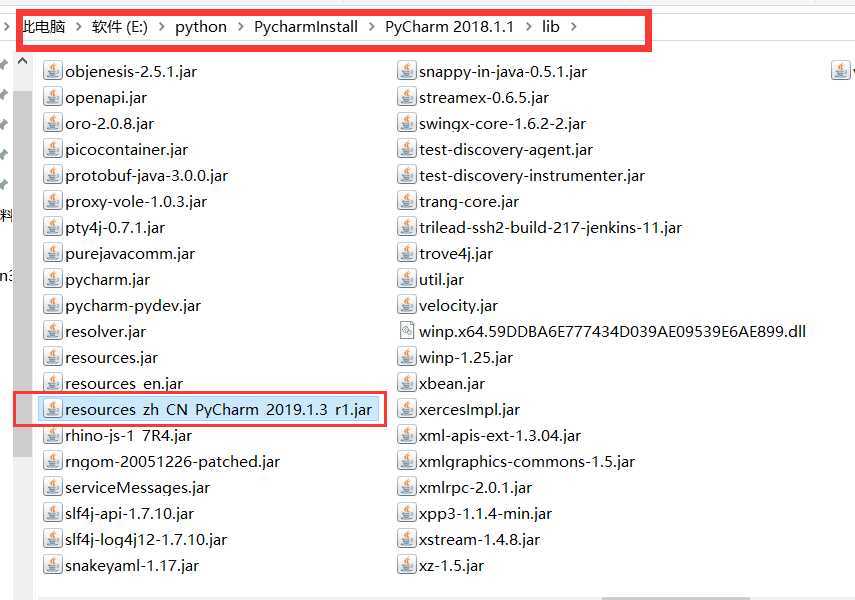This screenshot has height=600, width=855.
Task: Click the trang-core.jar file icon
Action: (x=406, y=201)
